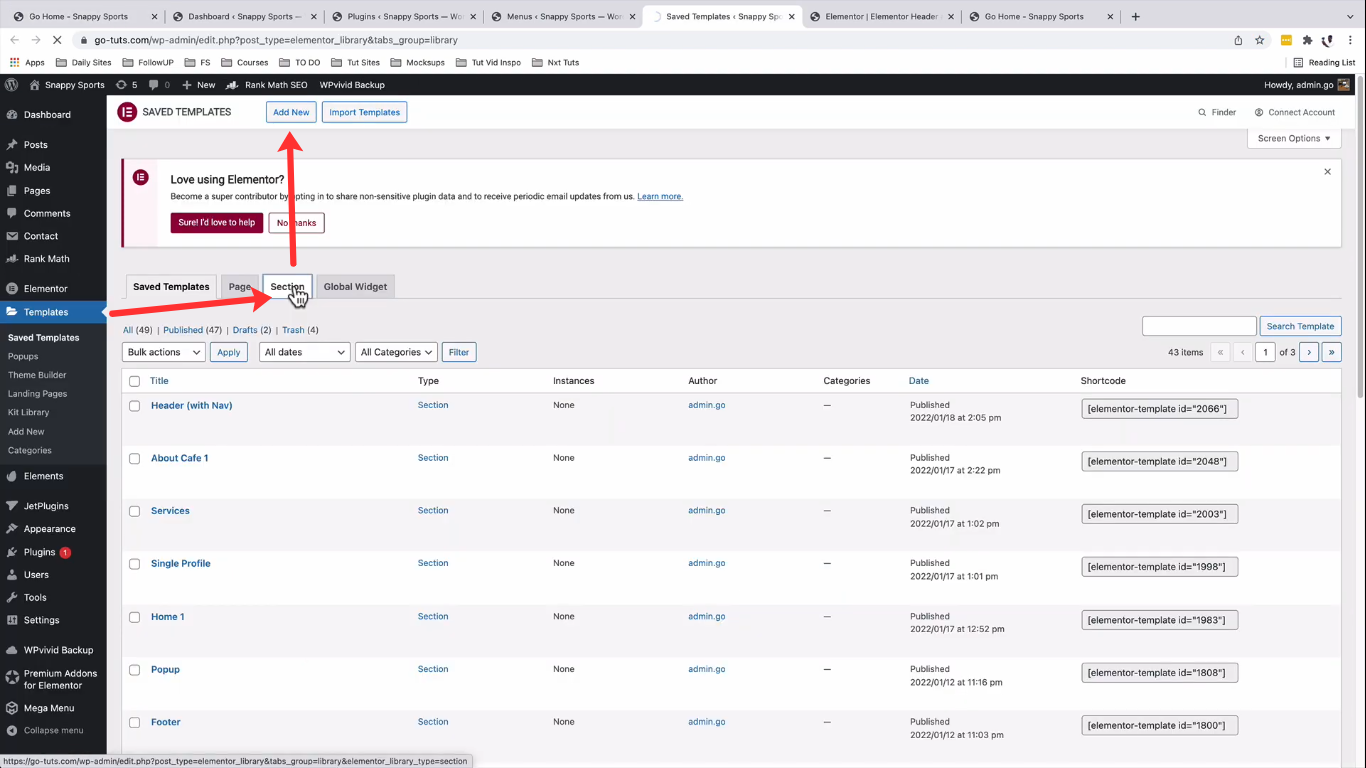Click the Search Template button
Screen dimensions: 1366x768
pos(1300,326)
